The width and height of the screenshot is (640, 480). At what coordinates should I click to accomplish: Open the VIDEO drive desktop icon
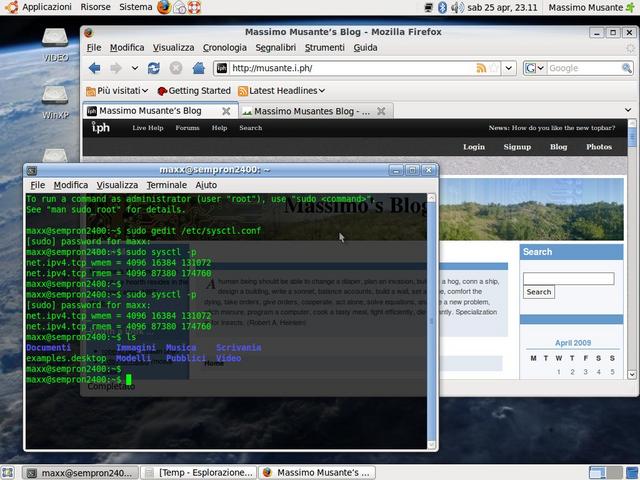[56, 45]
